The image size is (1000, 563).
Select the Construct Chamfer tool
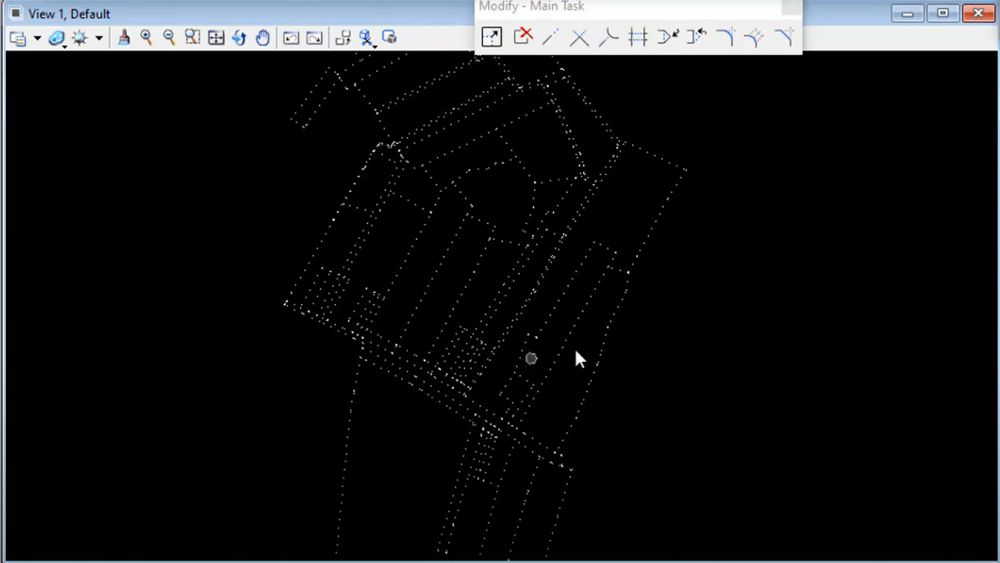784,36
